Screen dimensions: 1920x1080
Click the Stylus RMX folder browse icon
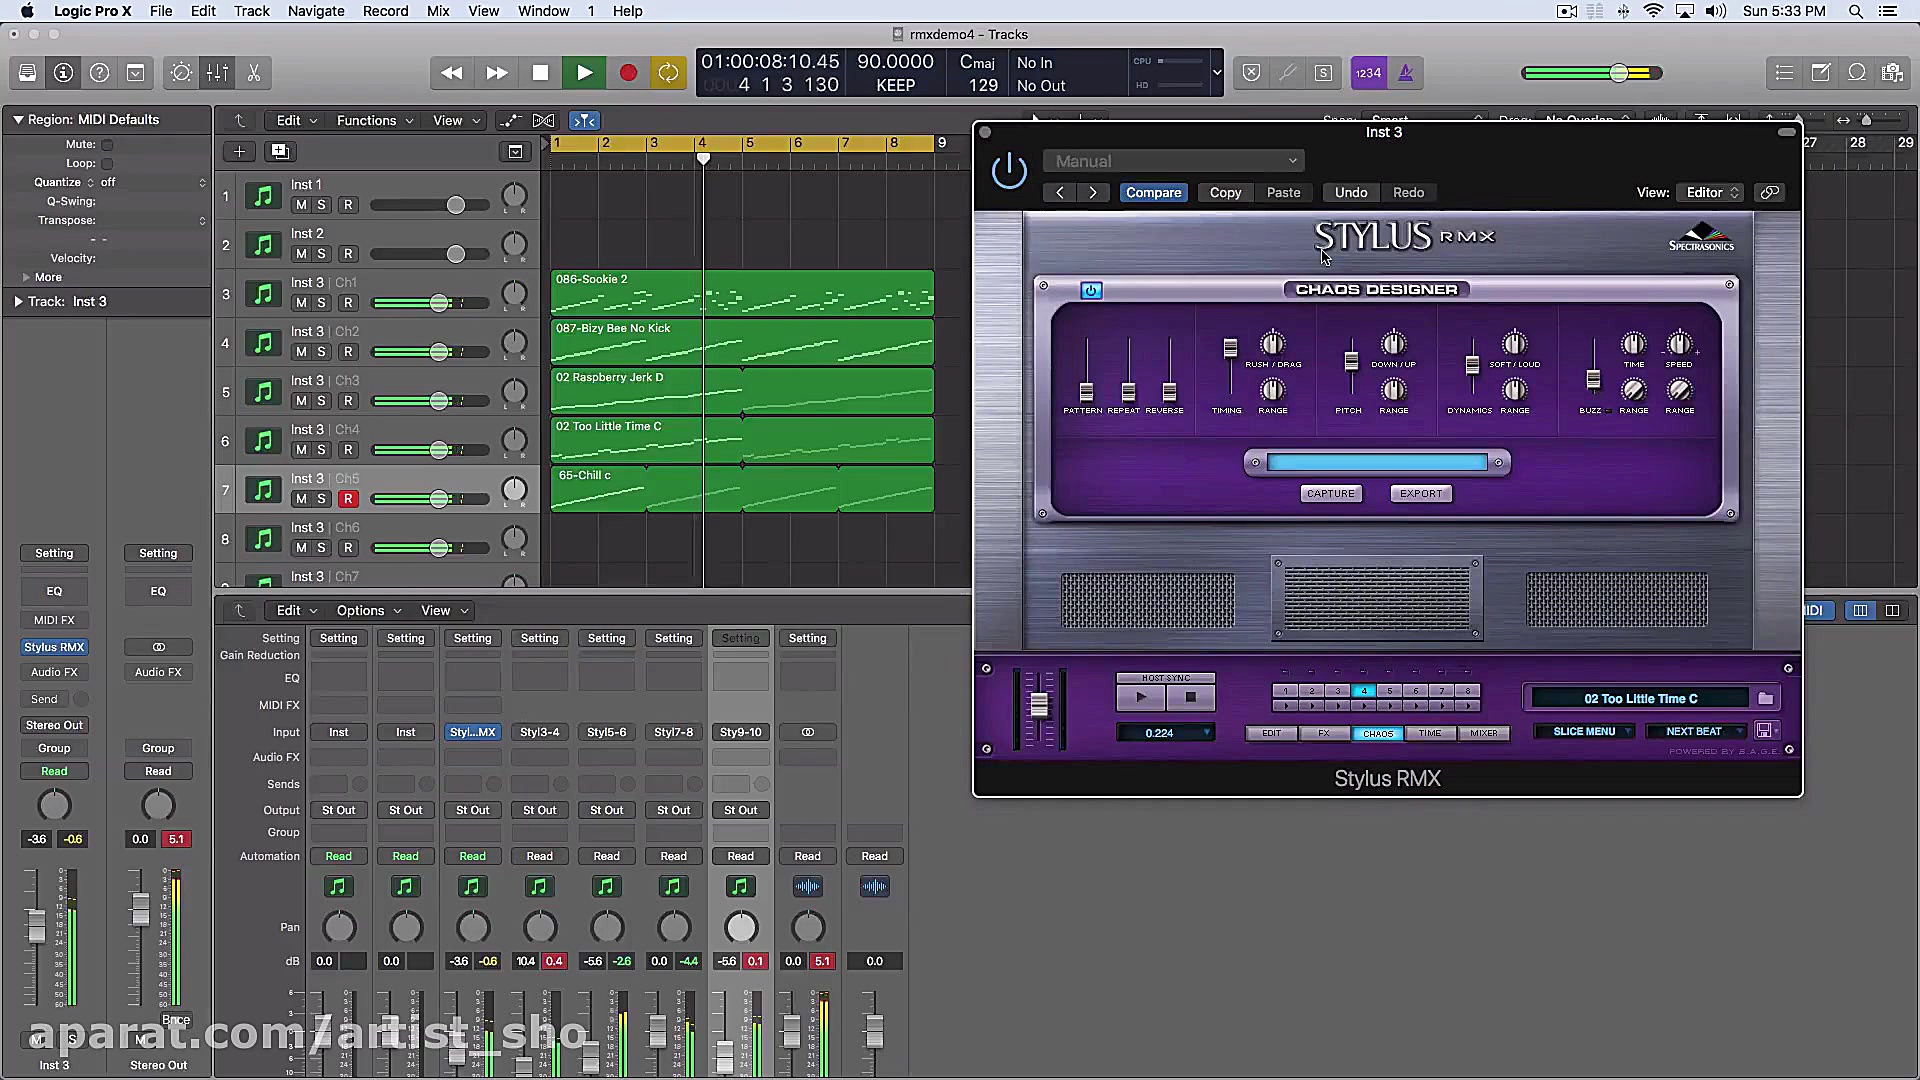(1765, 699)
